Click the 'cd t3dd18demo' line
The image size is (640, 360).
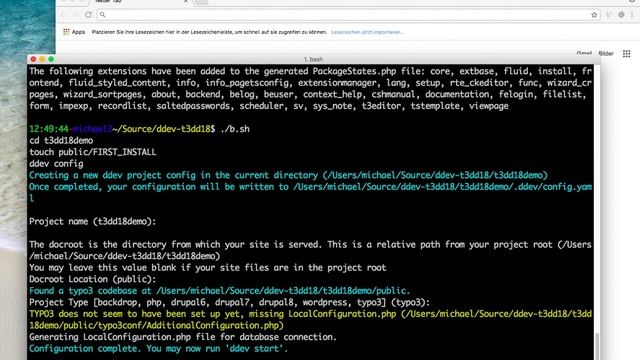click(61, 140)
